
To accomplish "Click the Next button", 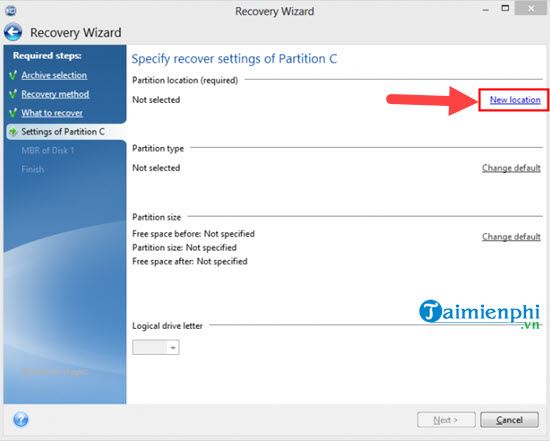I will [x=446, y=420].
